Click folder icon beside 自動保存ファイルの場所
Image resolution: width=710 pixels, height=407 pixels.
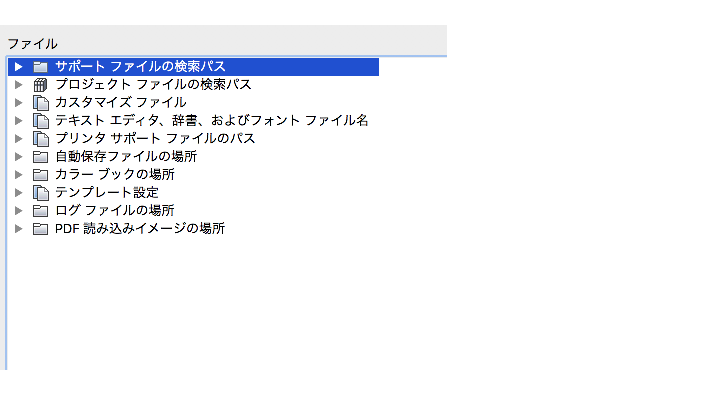[40, 157]
